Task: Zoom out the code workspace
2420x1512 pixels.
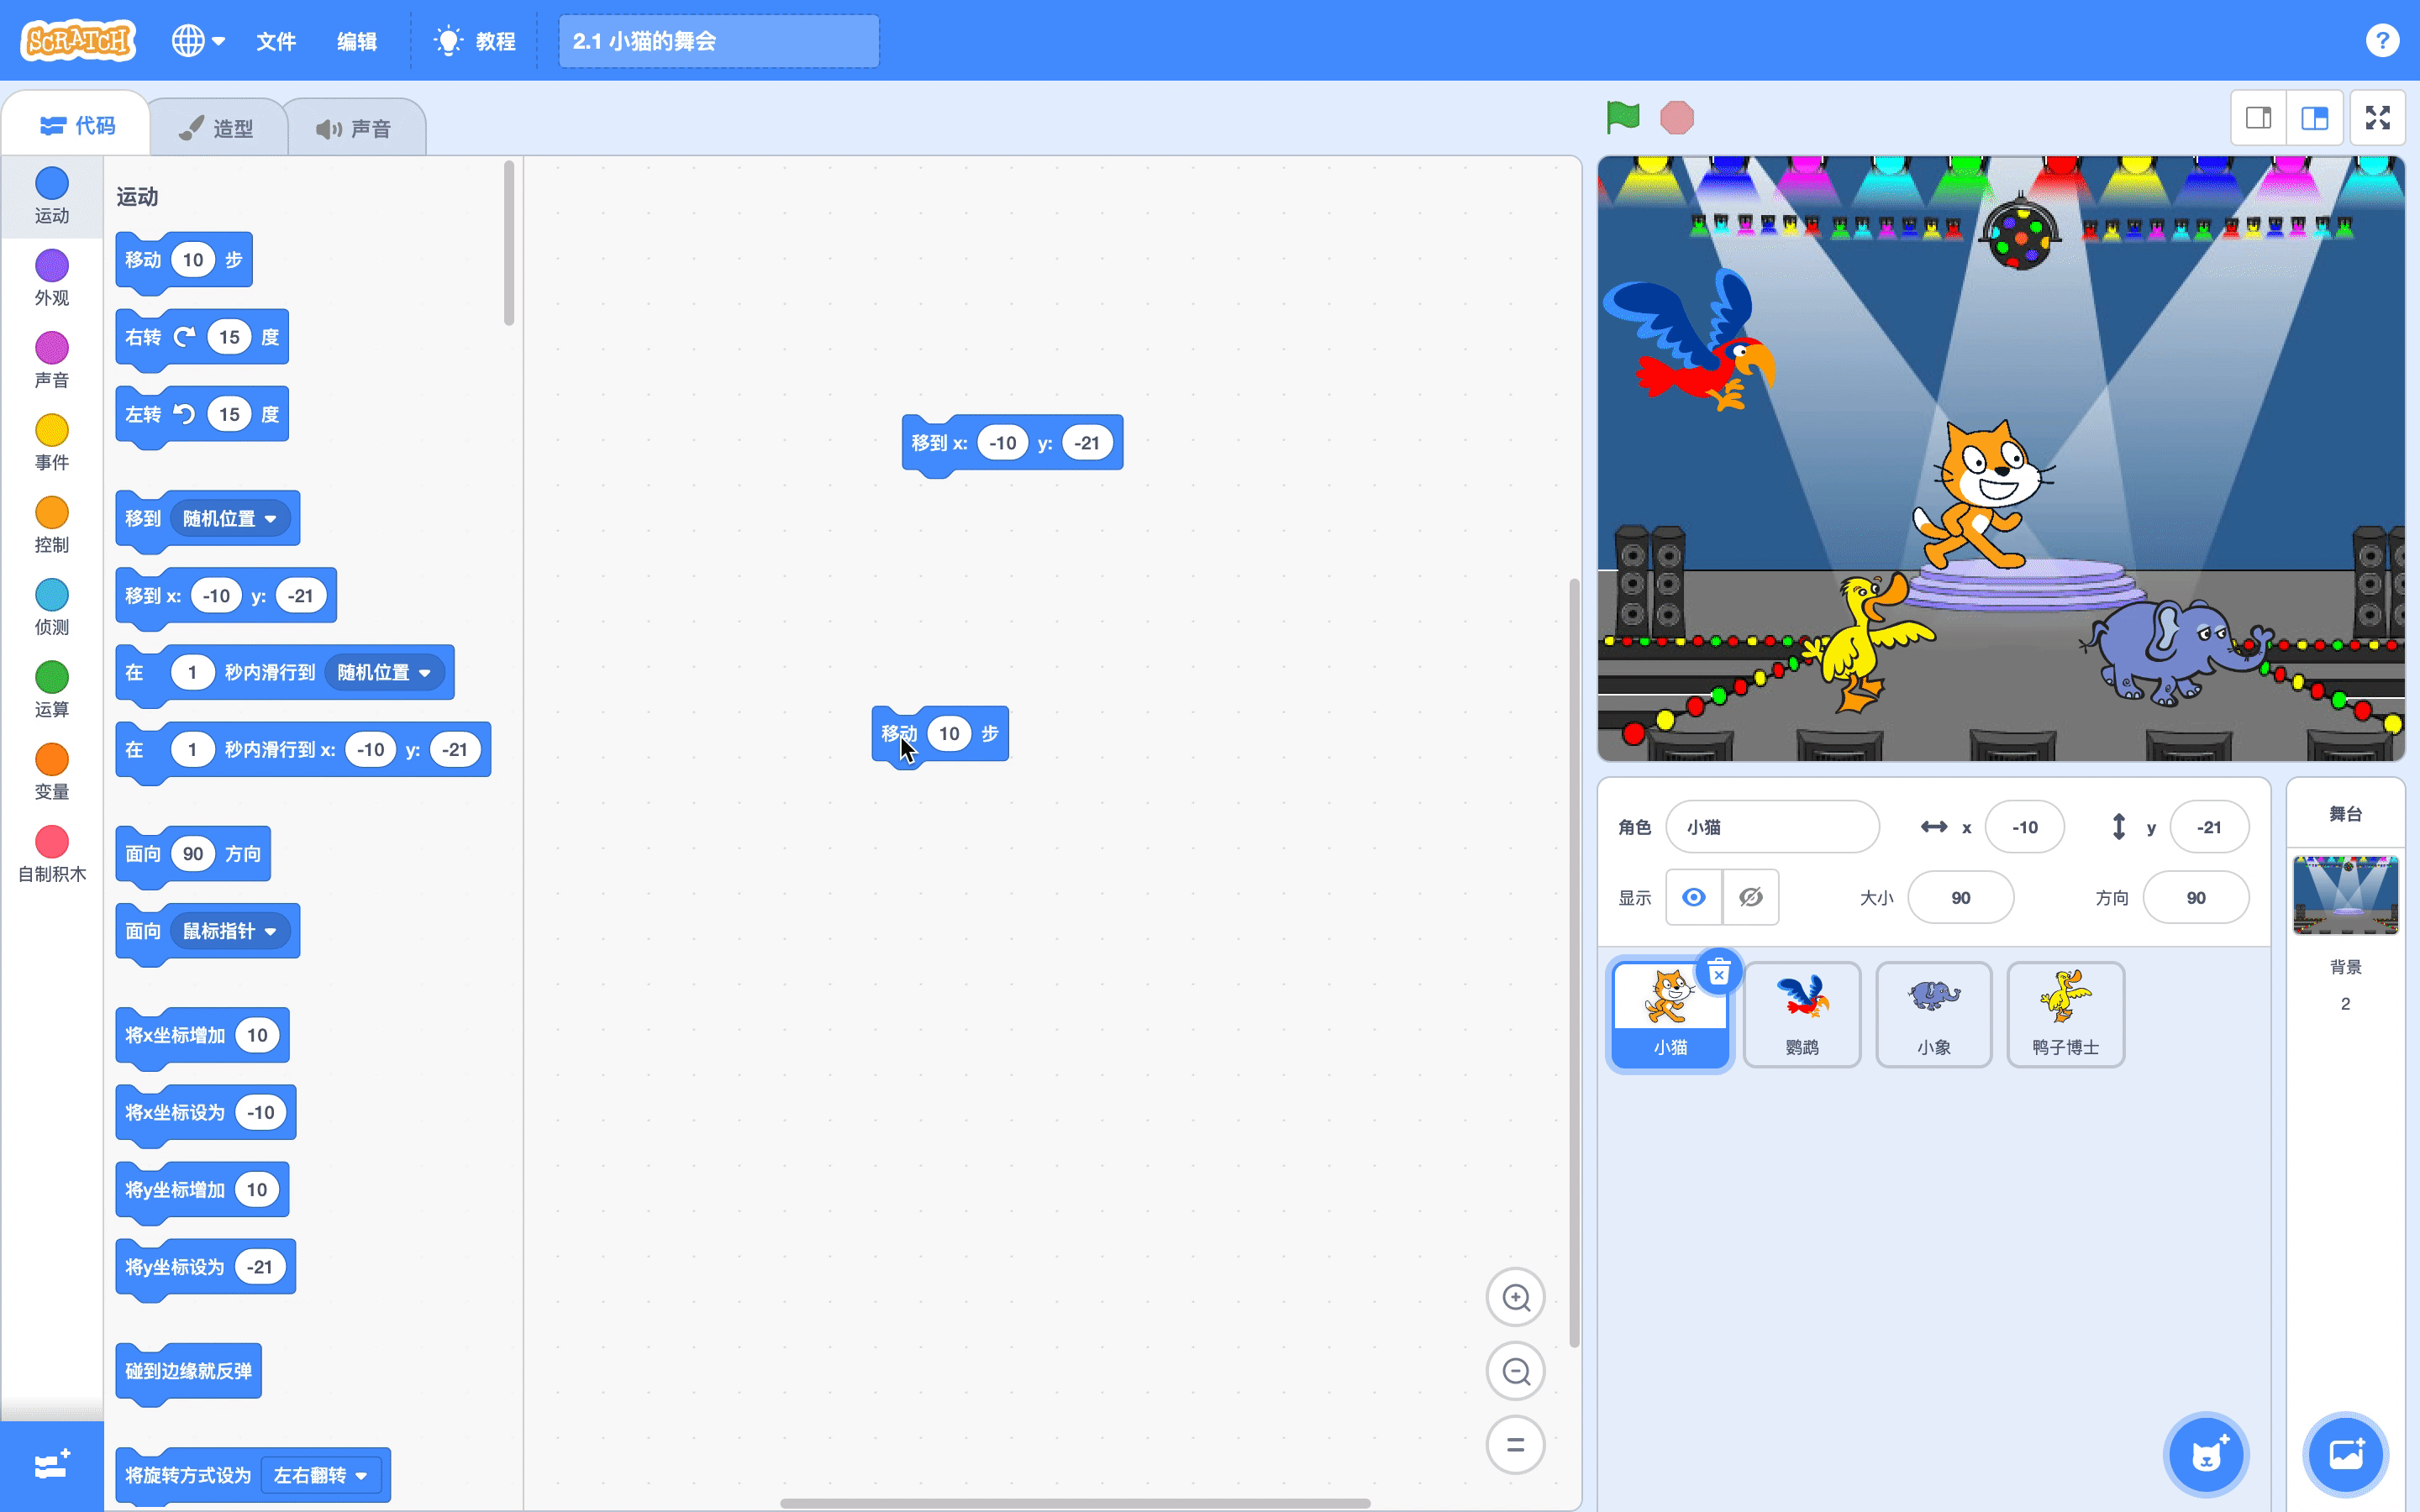Action: pos(1515,1371)
